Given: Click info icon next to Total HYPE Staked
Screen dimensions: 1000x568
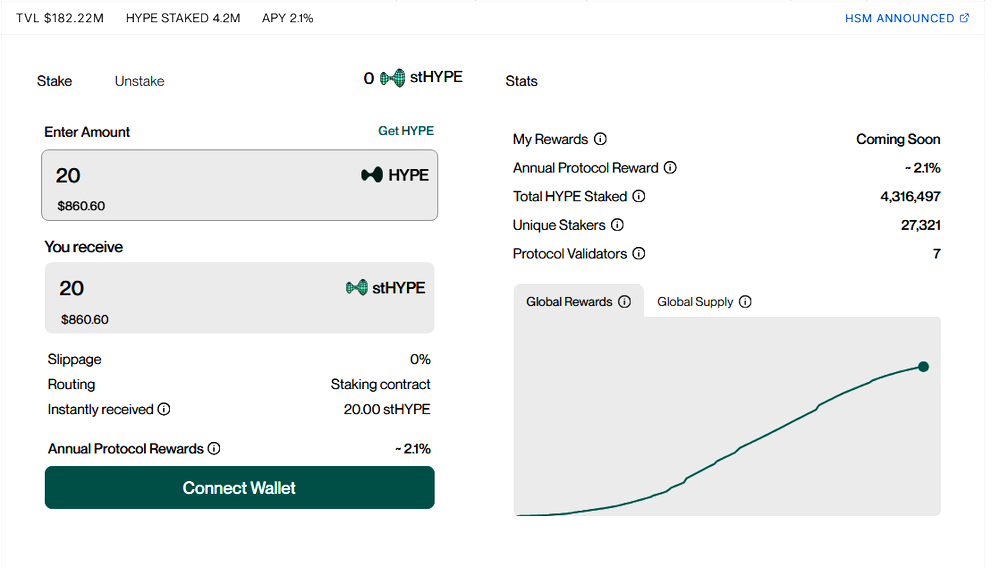Looking at the screenshot, I should pos(639,197).
